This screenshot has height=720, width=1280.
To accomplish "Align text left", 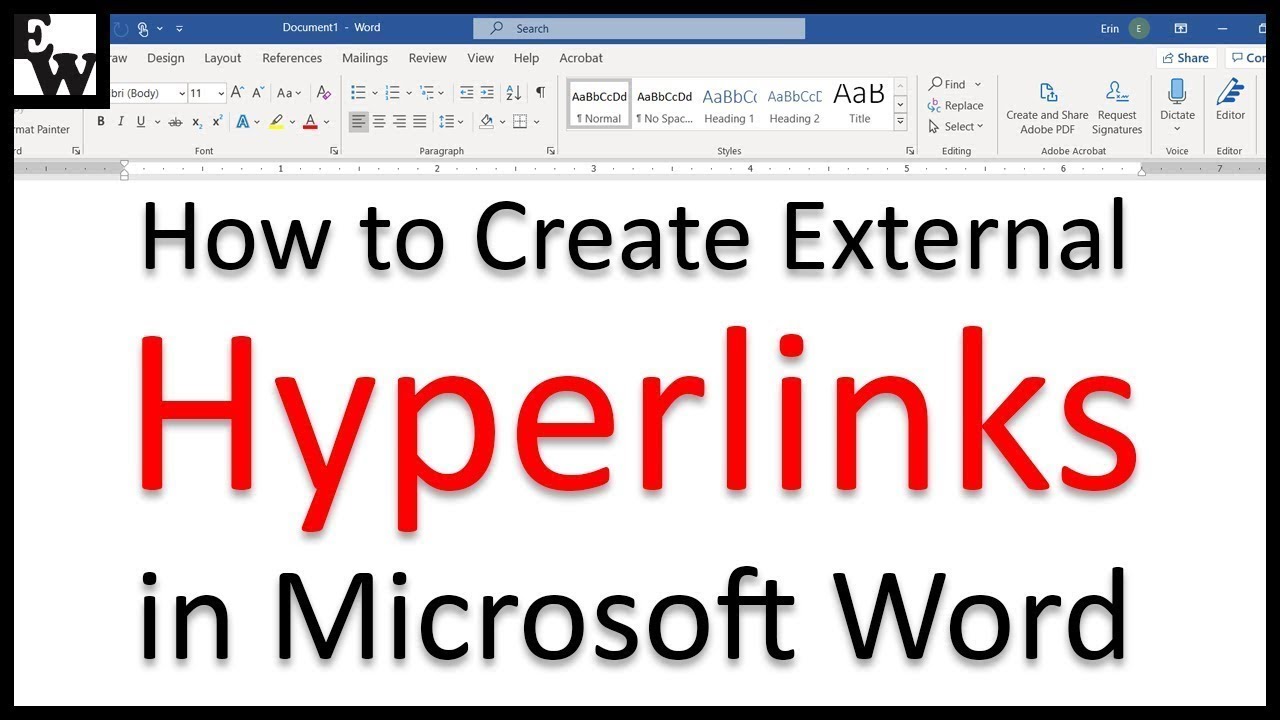I will click(358, 122).
